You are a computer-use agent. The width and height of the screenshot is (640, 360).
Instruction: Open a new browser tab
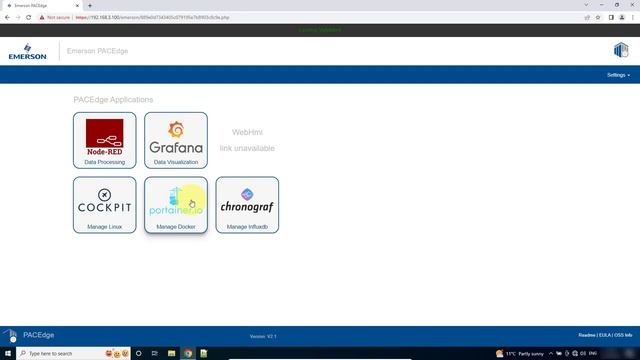click(x=90, y=6)
